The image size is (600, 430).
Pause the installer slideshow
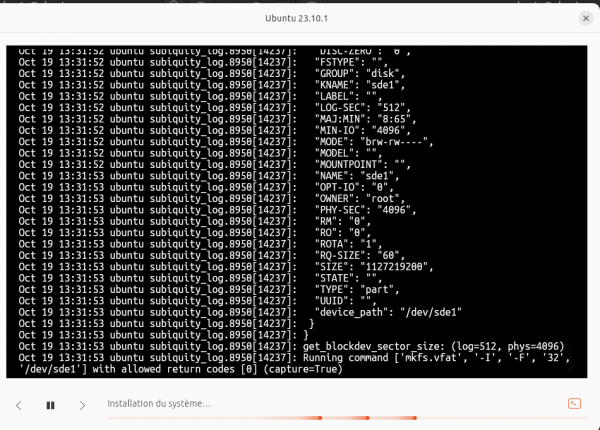[50, 405]
